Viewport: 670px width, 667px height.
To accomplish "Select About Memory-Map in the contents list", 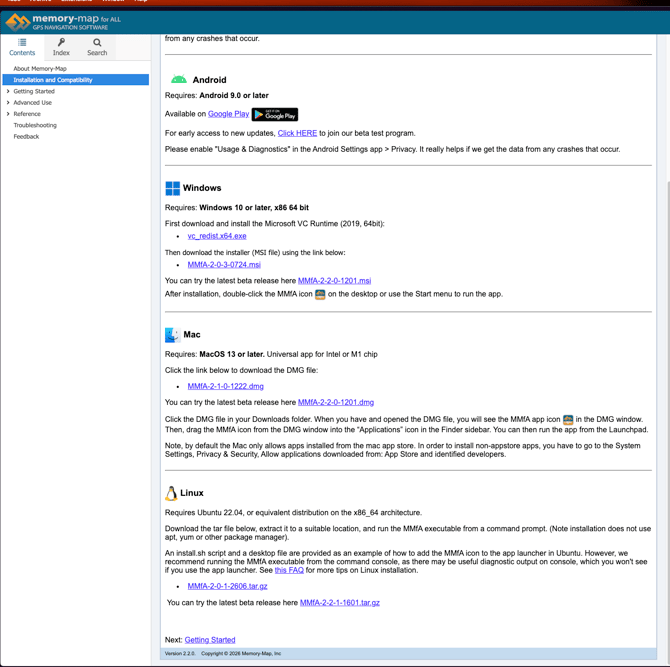I will tap(40, 69).
